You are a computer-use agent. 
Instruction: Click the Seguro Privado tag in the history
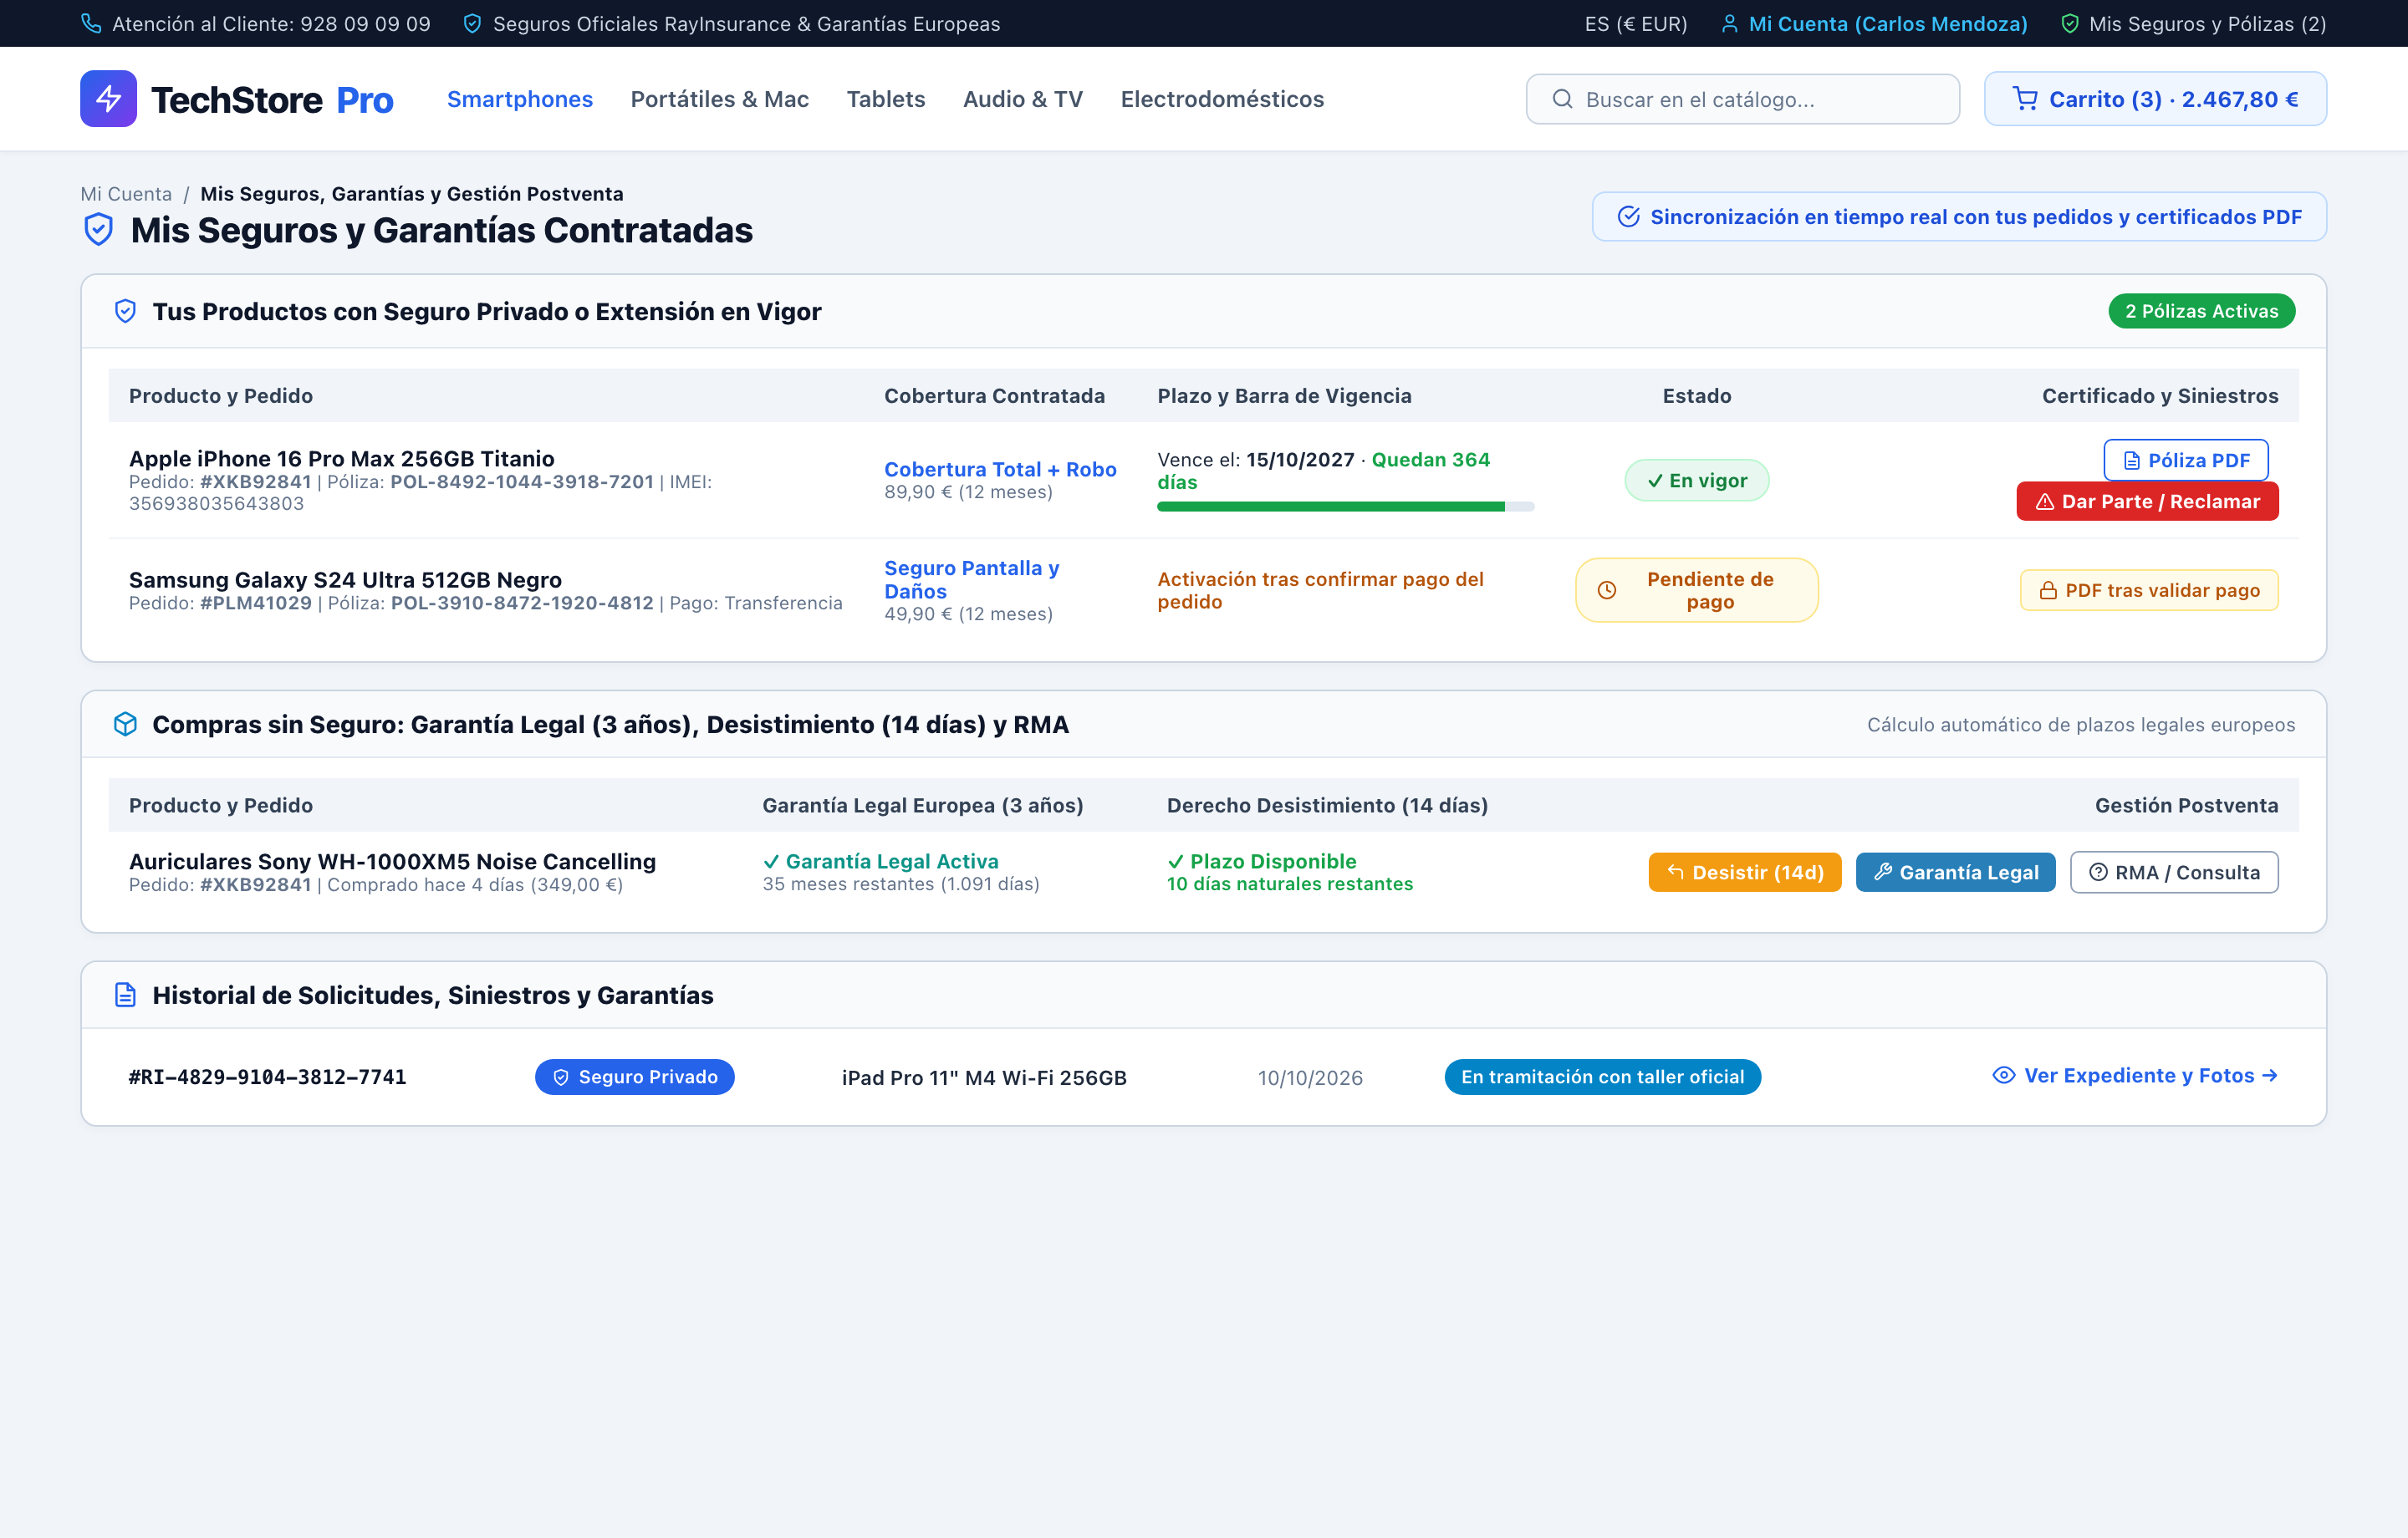coord(634,1076)
